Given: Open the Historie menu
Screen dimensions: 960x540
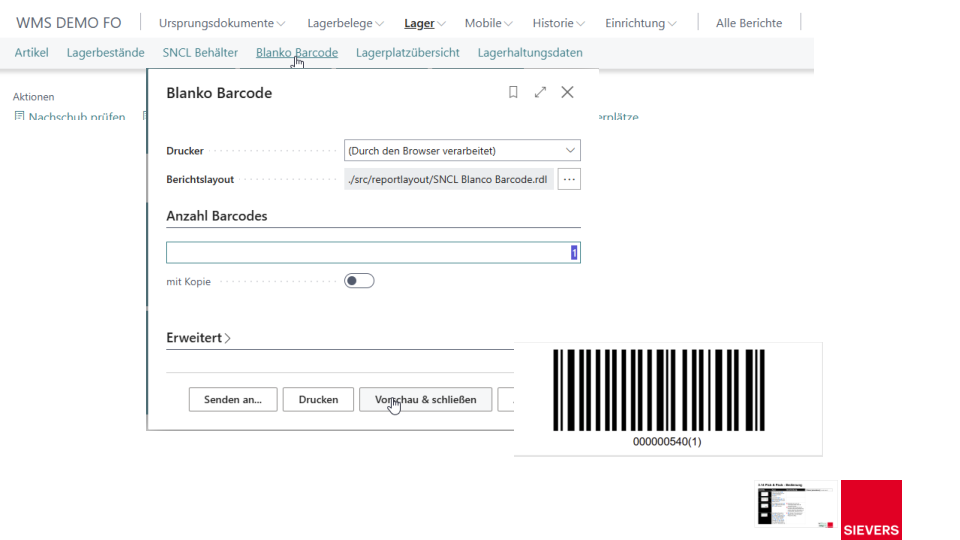Looking at the screenshot, I should 558,23.
